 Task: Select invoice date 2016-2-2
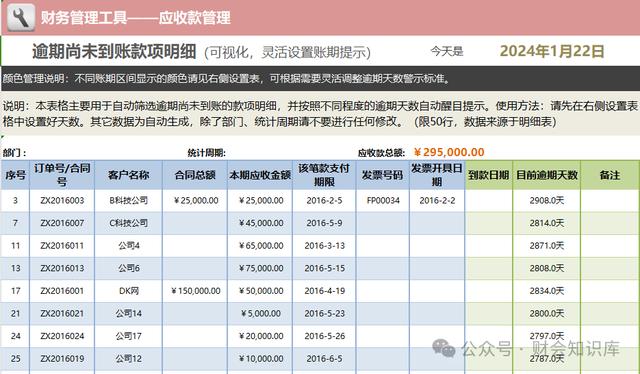[x=437, y=200]
